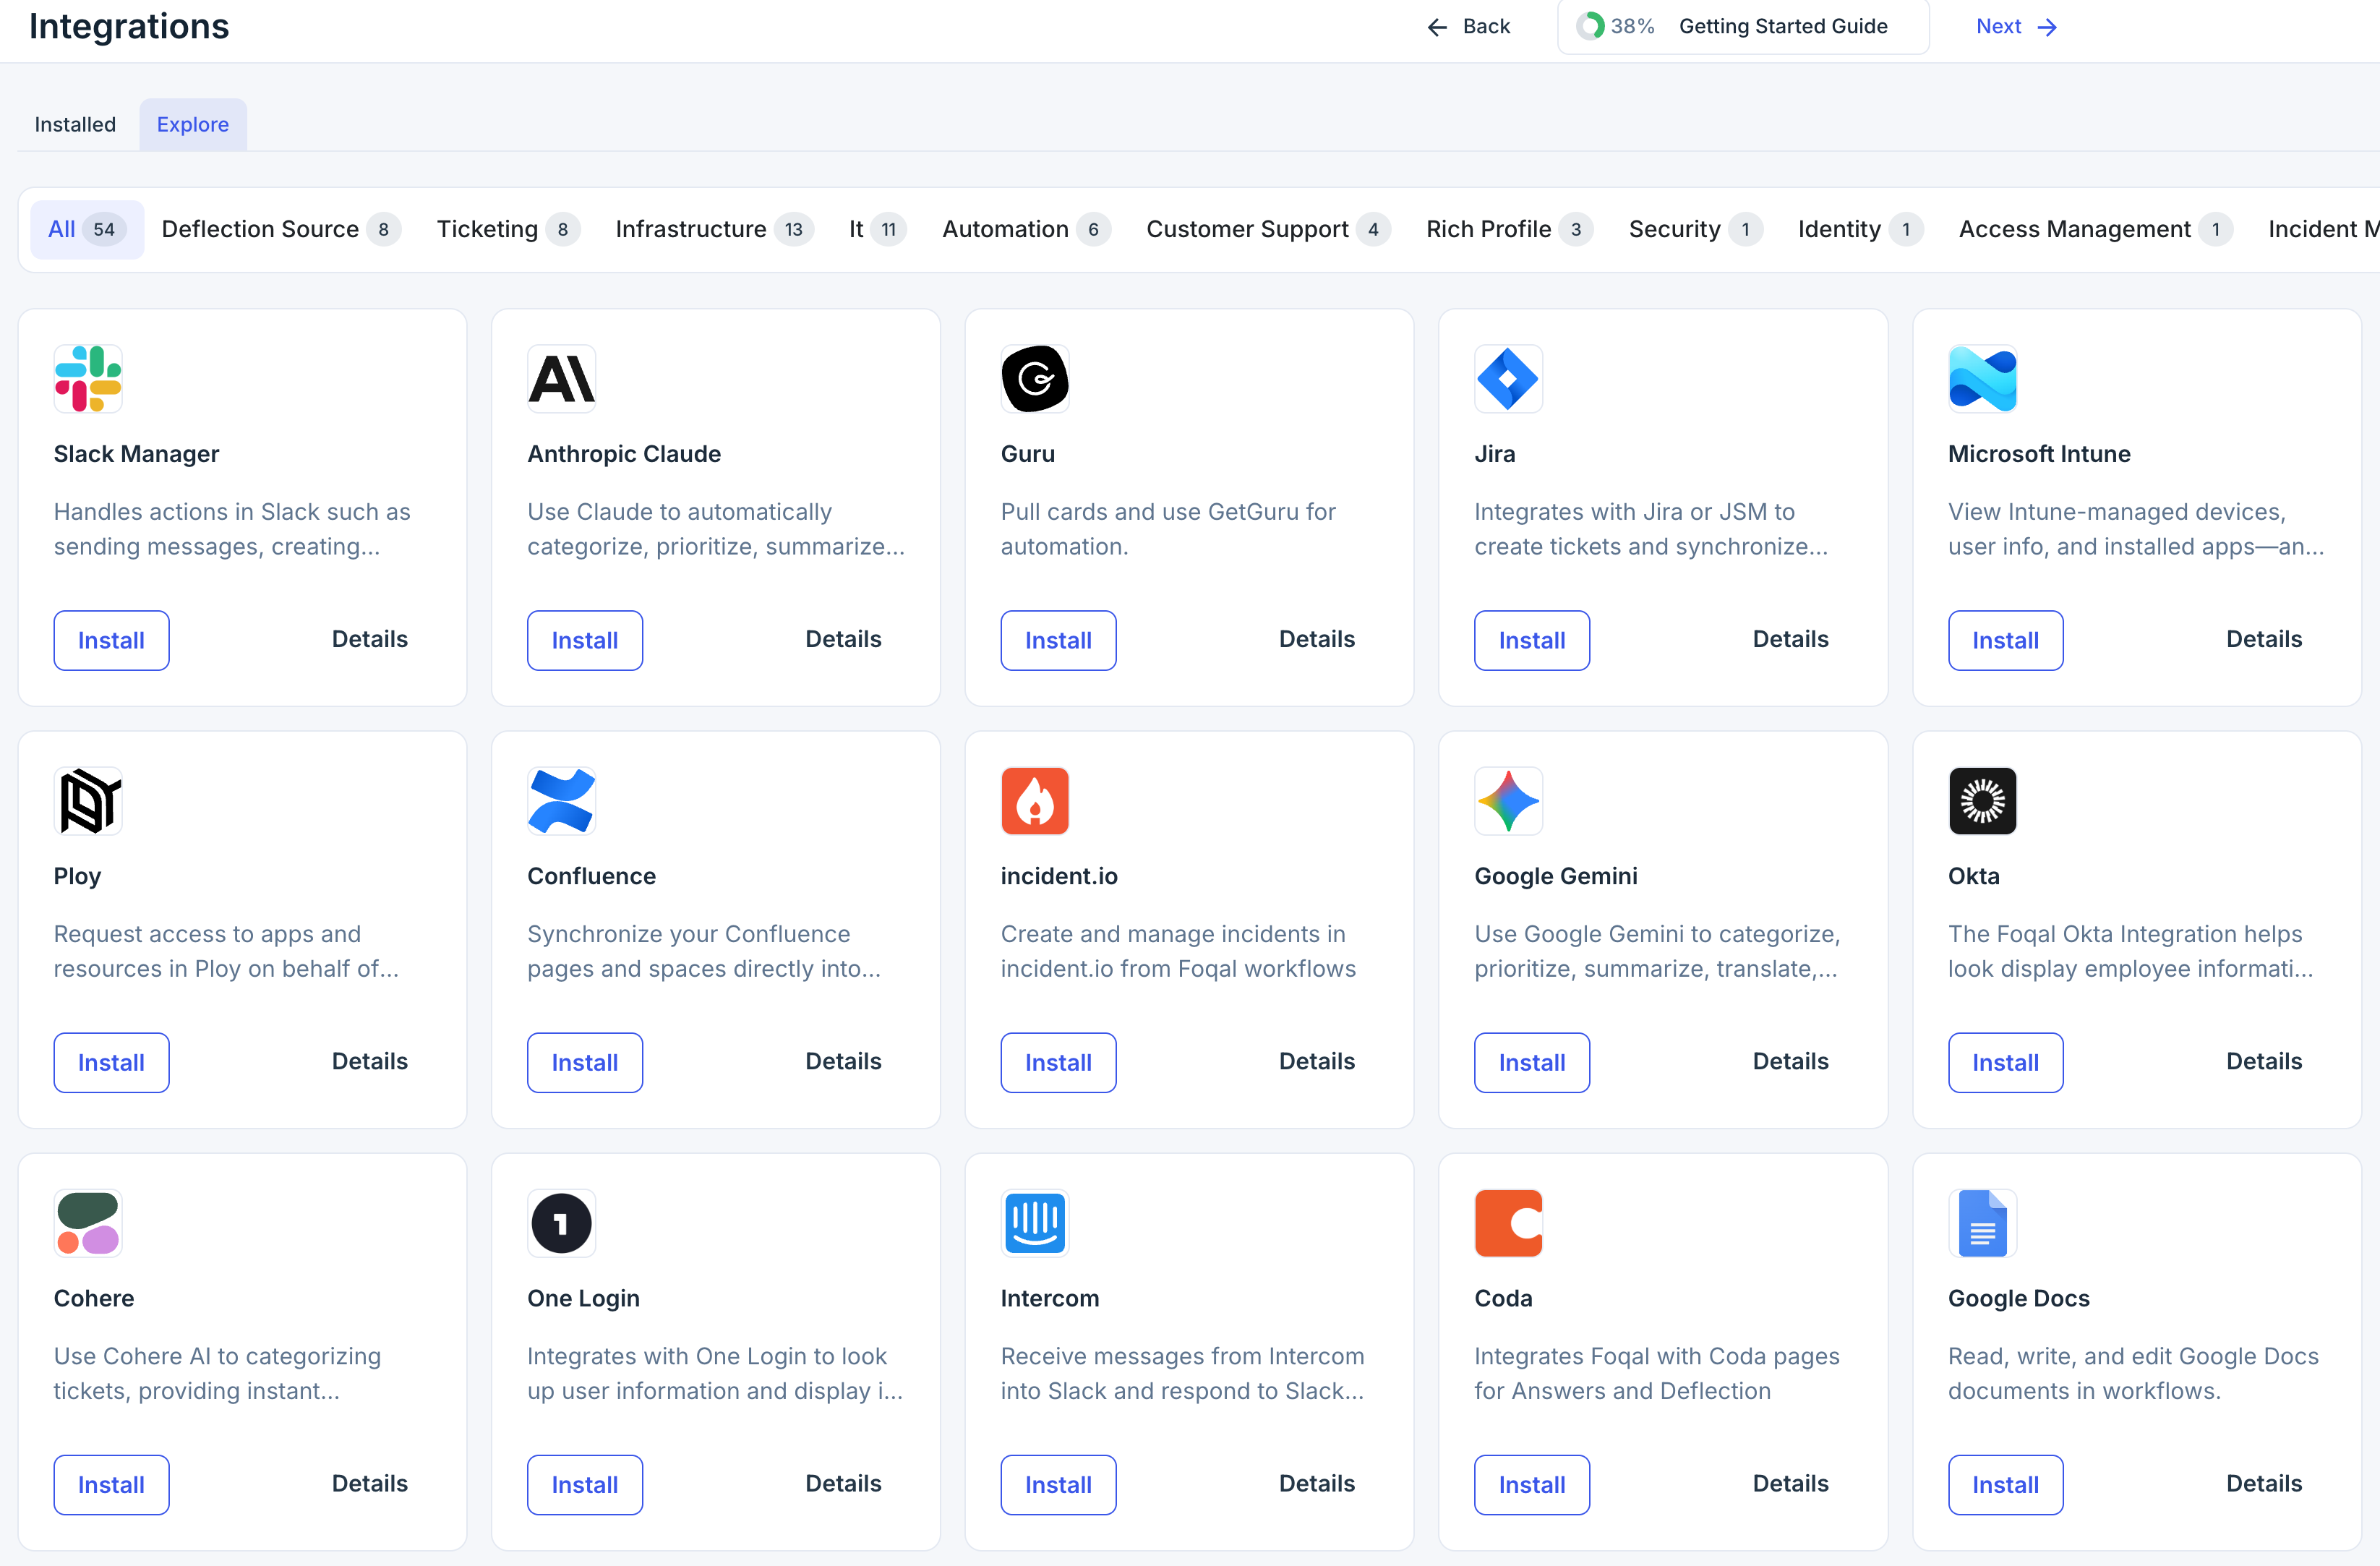The image size is (2380, 1566).
Task: Install the incident.io integration
Action: point(1058,1062)
